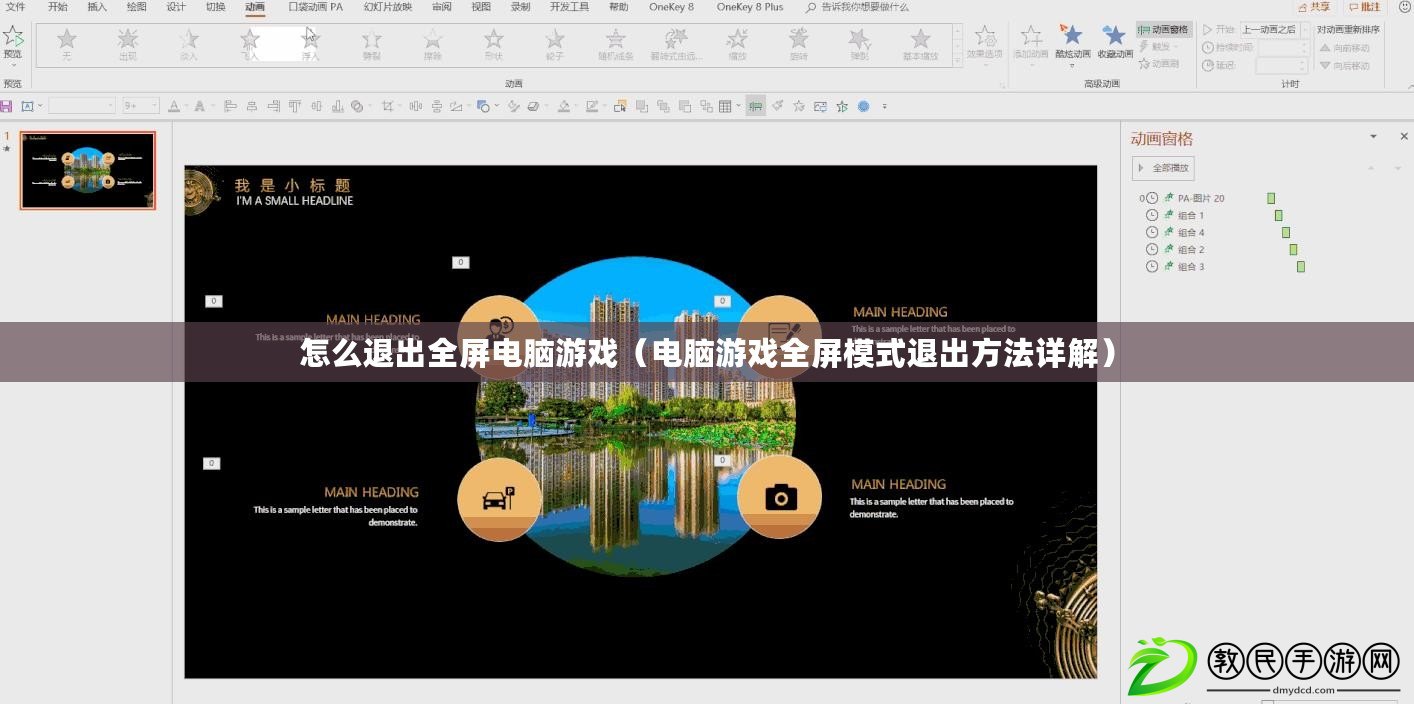
Task: Select slide 1 thumbnail
Action: 88,171
